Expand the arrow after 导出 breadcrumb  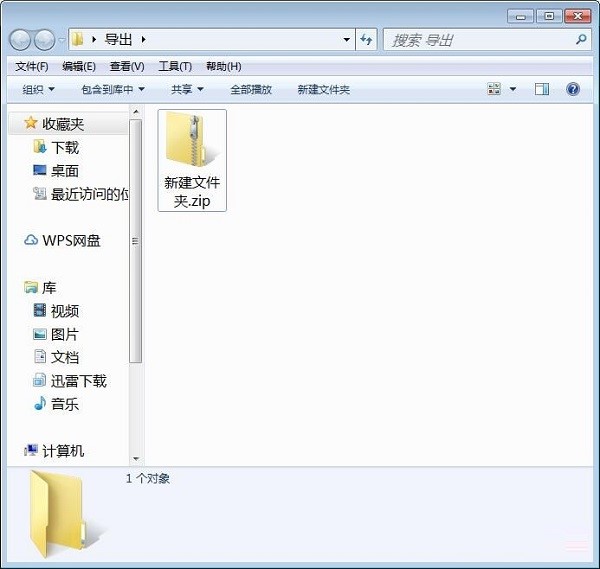(x=143, y=39)
